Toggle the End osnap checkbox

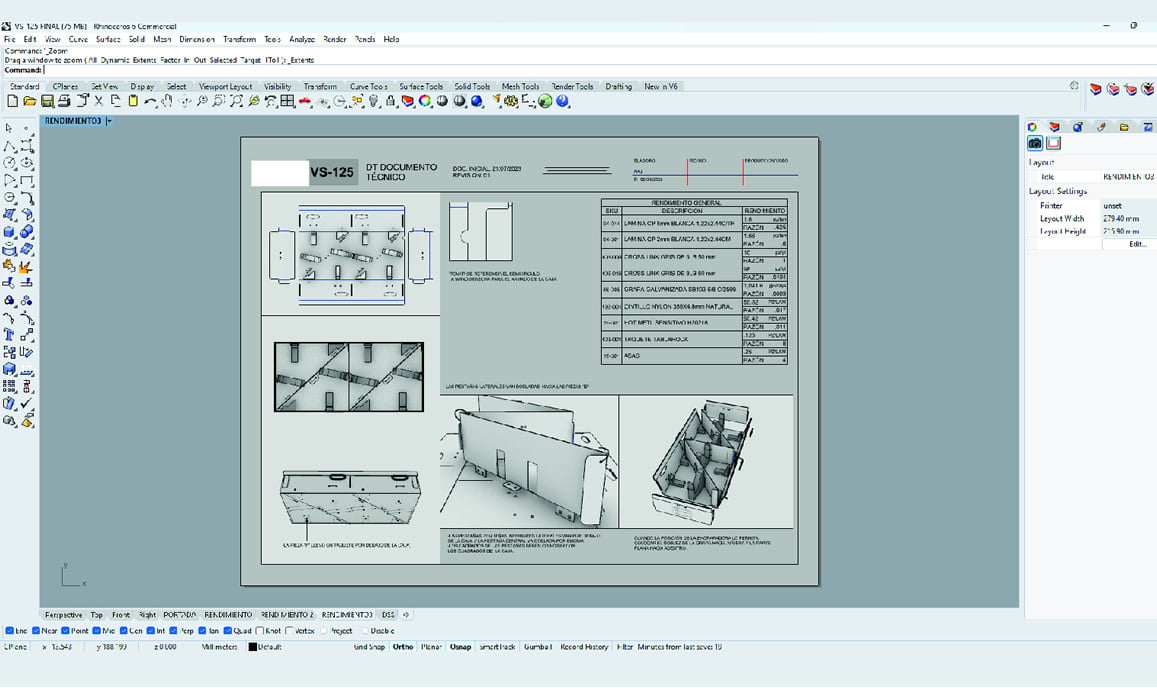tap(10, 631)
